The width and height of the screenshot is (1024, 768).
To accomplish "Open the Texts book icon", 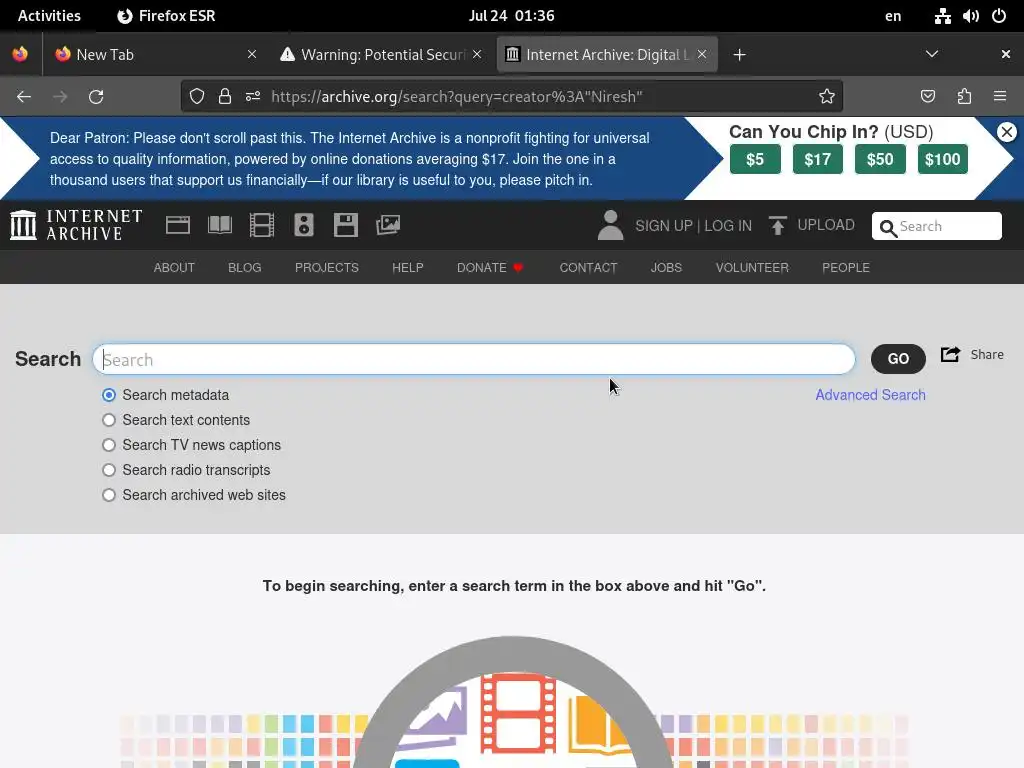I will pyautogui.click(x=220, y=225).
